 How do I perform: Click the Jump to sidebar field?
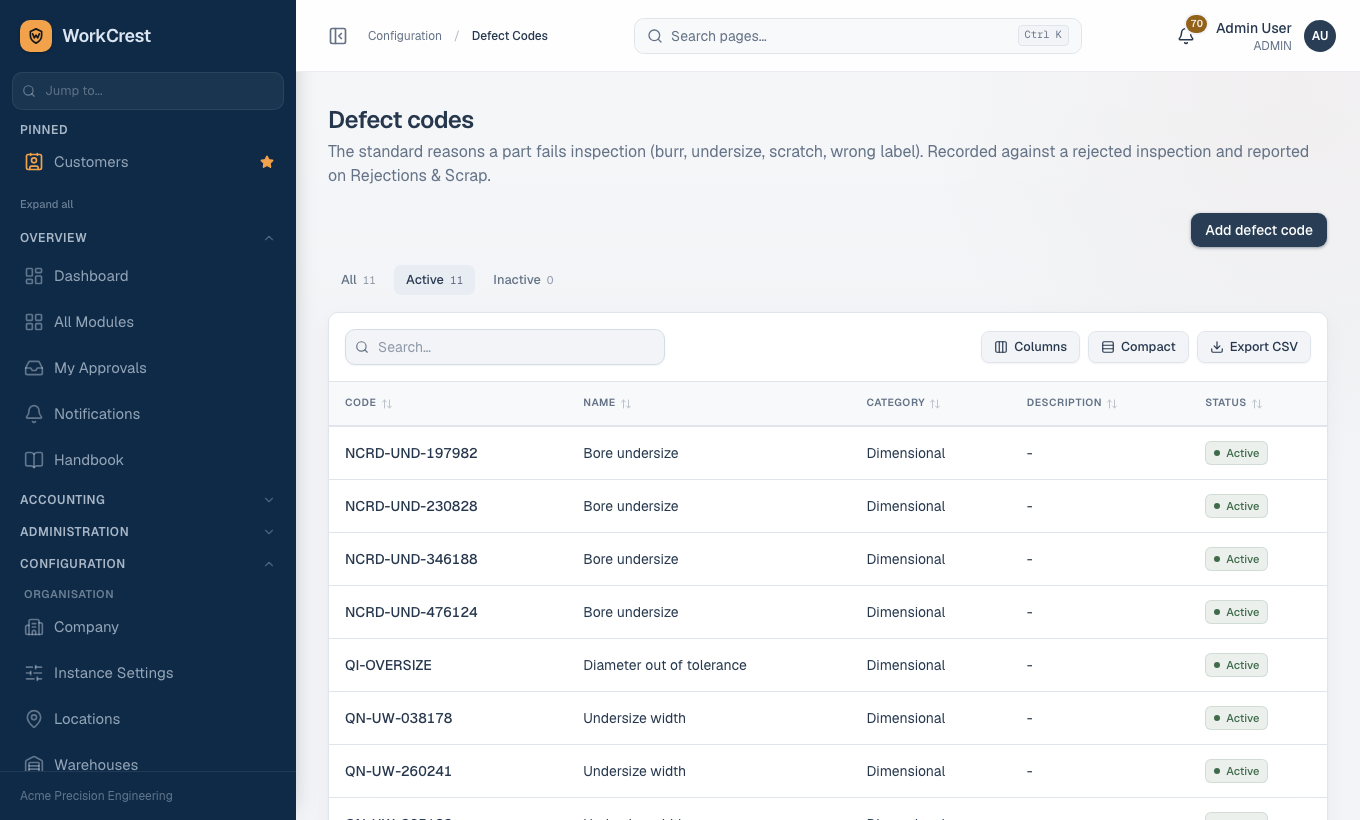[148, 90]
